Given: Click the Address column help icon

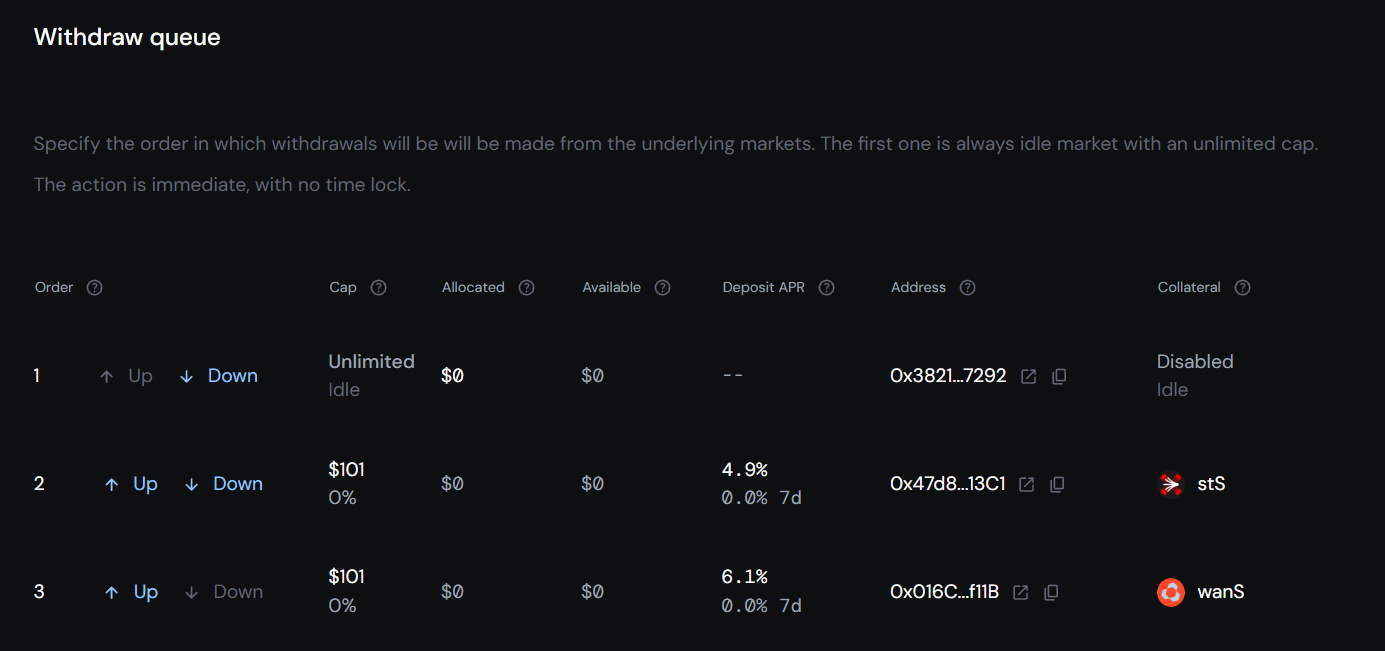Looking at the screenshot, I should (x=967, y=287).
